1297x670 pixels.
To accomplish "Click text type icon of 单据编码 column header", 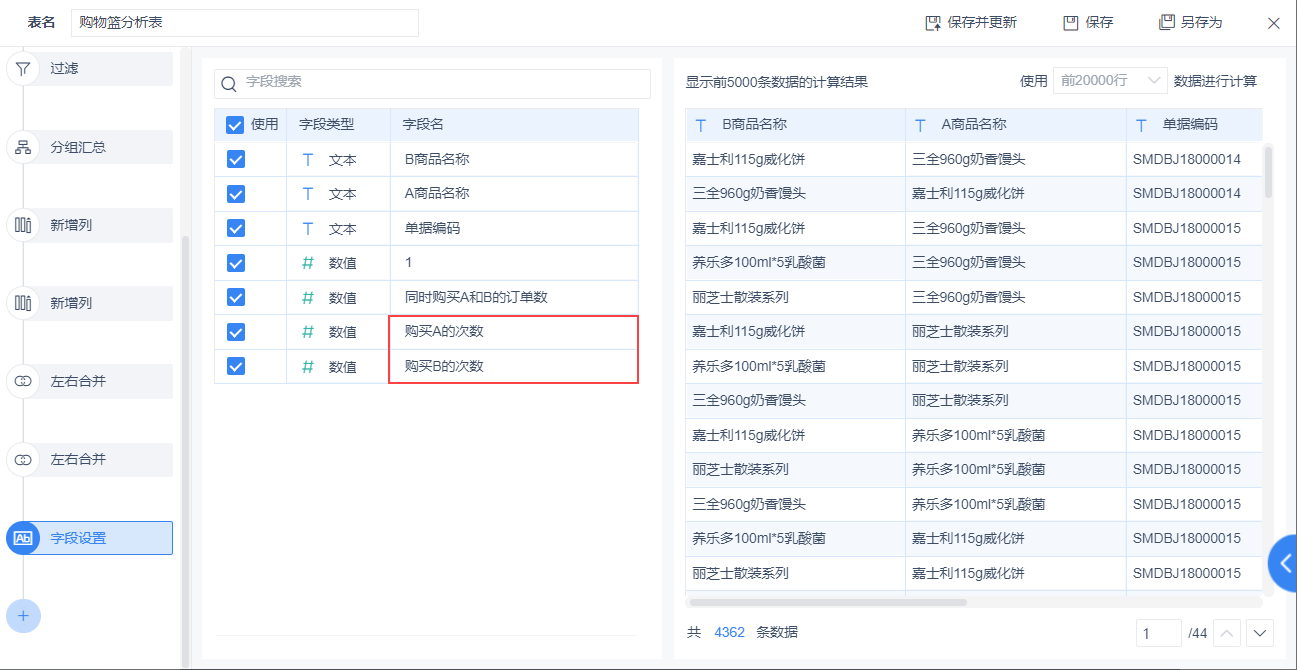I will (1141, 126).
